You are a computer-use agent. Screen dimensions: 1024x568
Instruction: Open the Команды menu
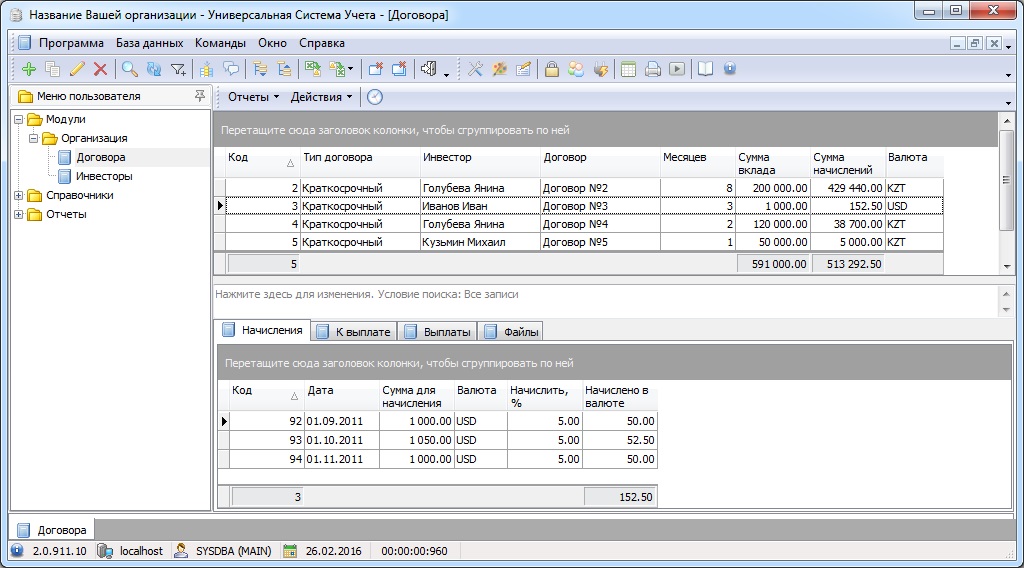(220, 43)
